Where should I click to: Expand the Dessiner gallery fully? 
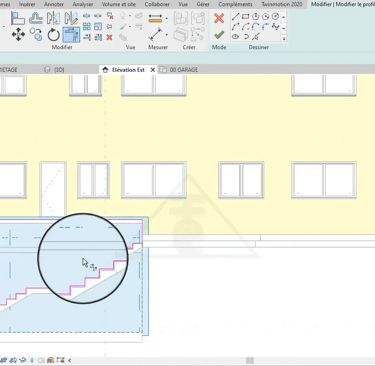point(284,39)
